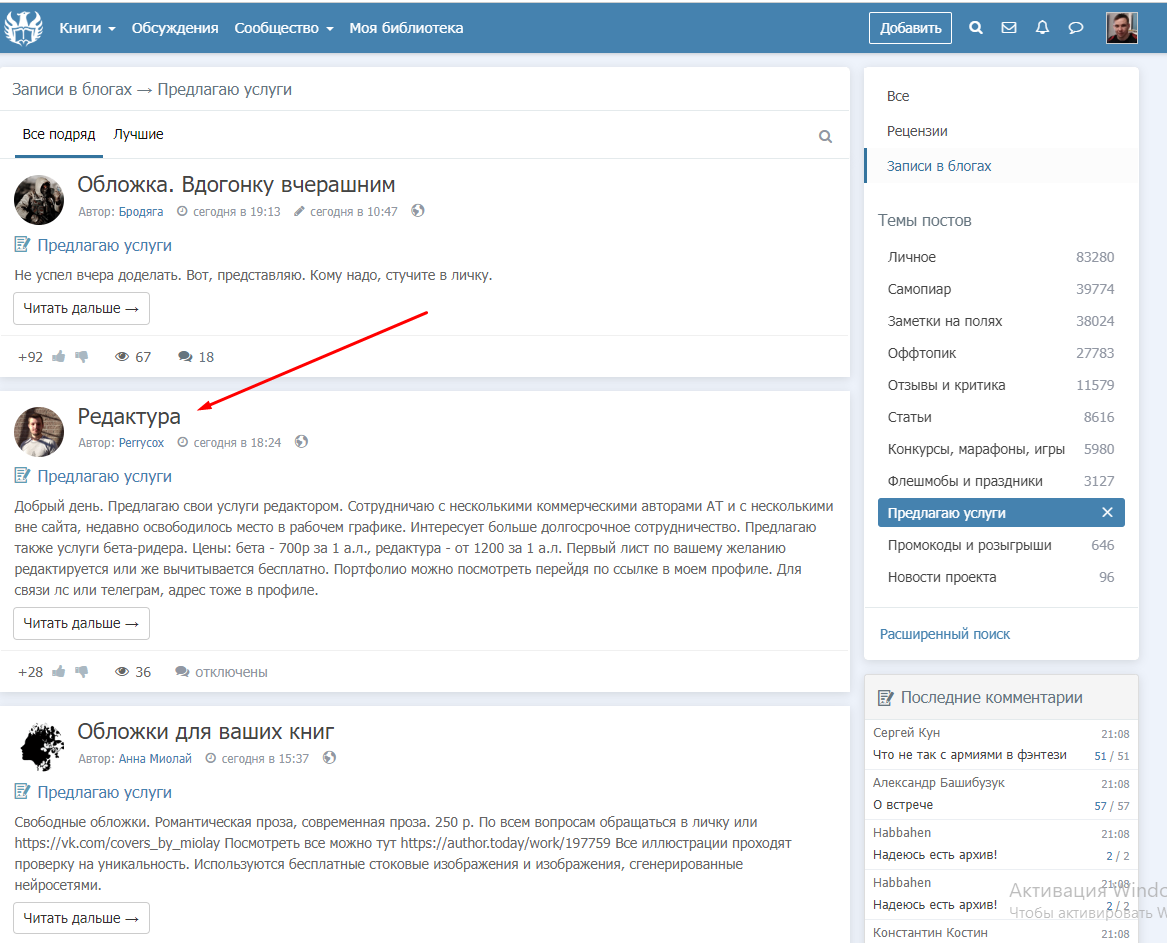Screen dimensions: 1167x943
Task: Click "Предлагаю услуги" tag under Редактура post
Action: pyautogui.click(x=104, y=476)
